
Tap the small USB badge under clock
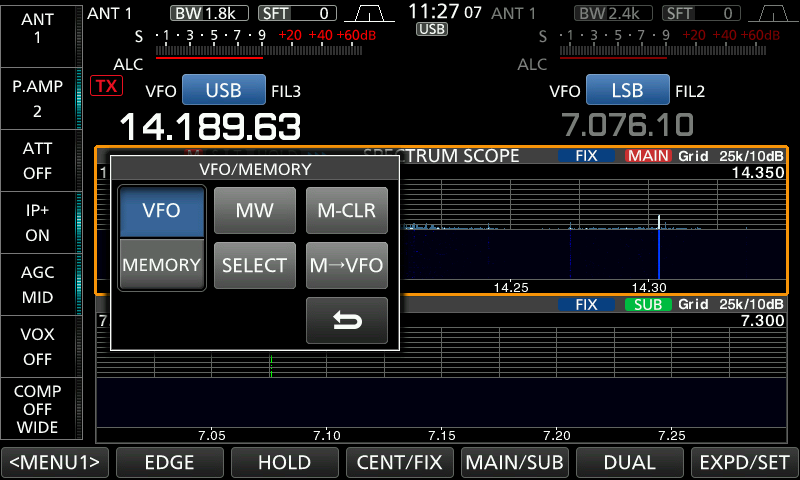[432, 30]
